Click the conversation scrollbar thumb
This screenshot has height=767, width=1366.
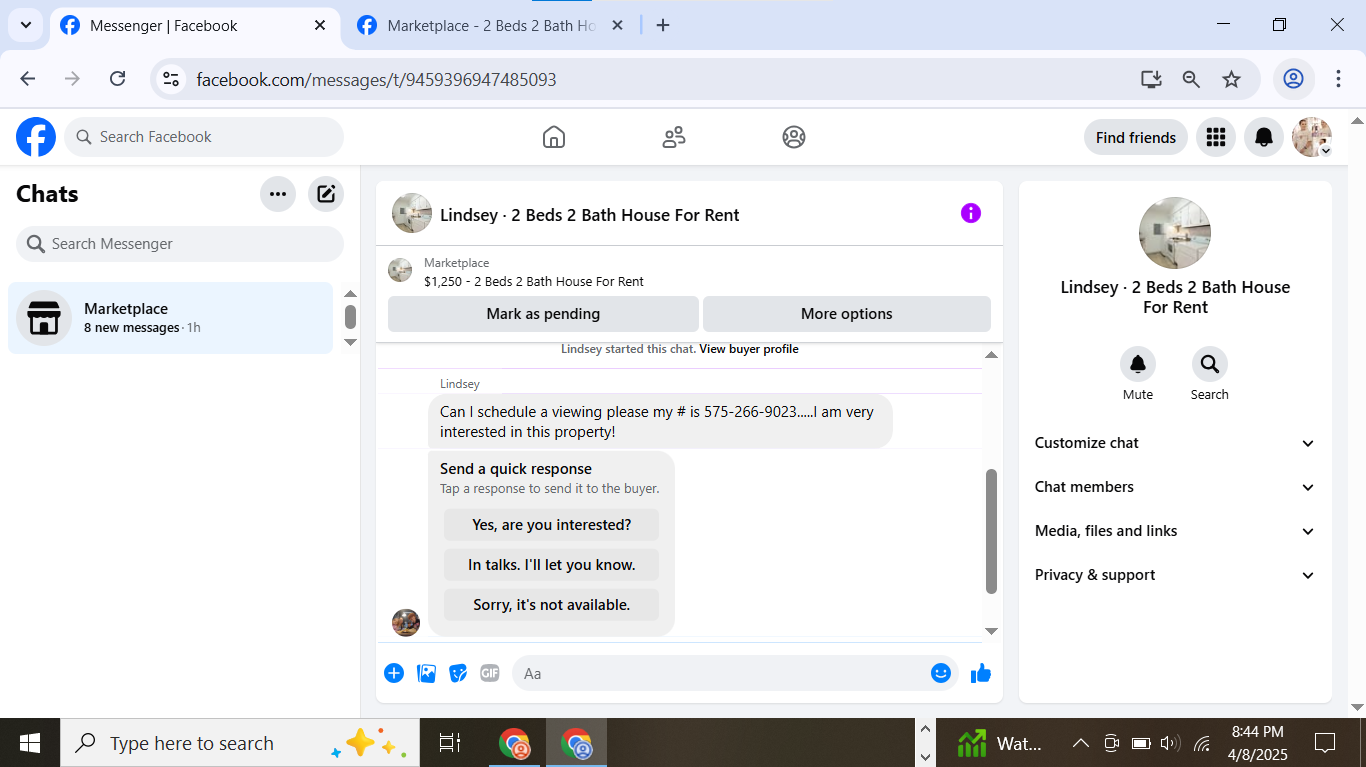click(991, 531)
